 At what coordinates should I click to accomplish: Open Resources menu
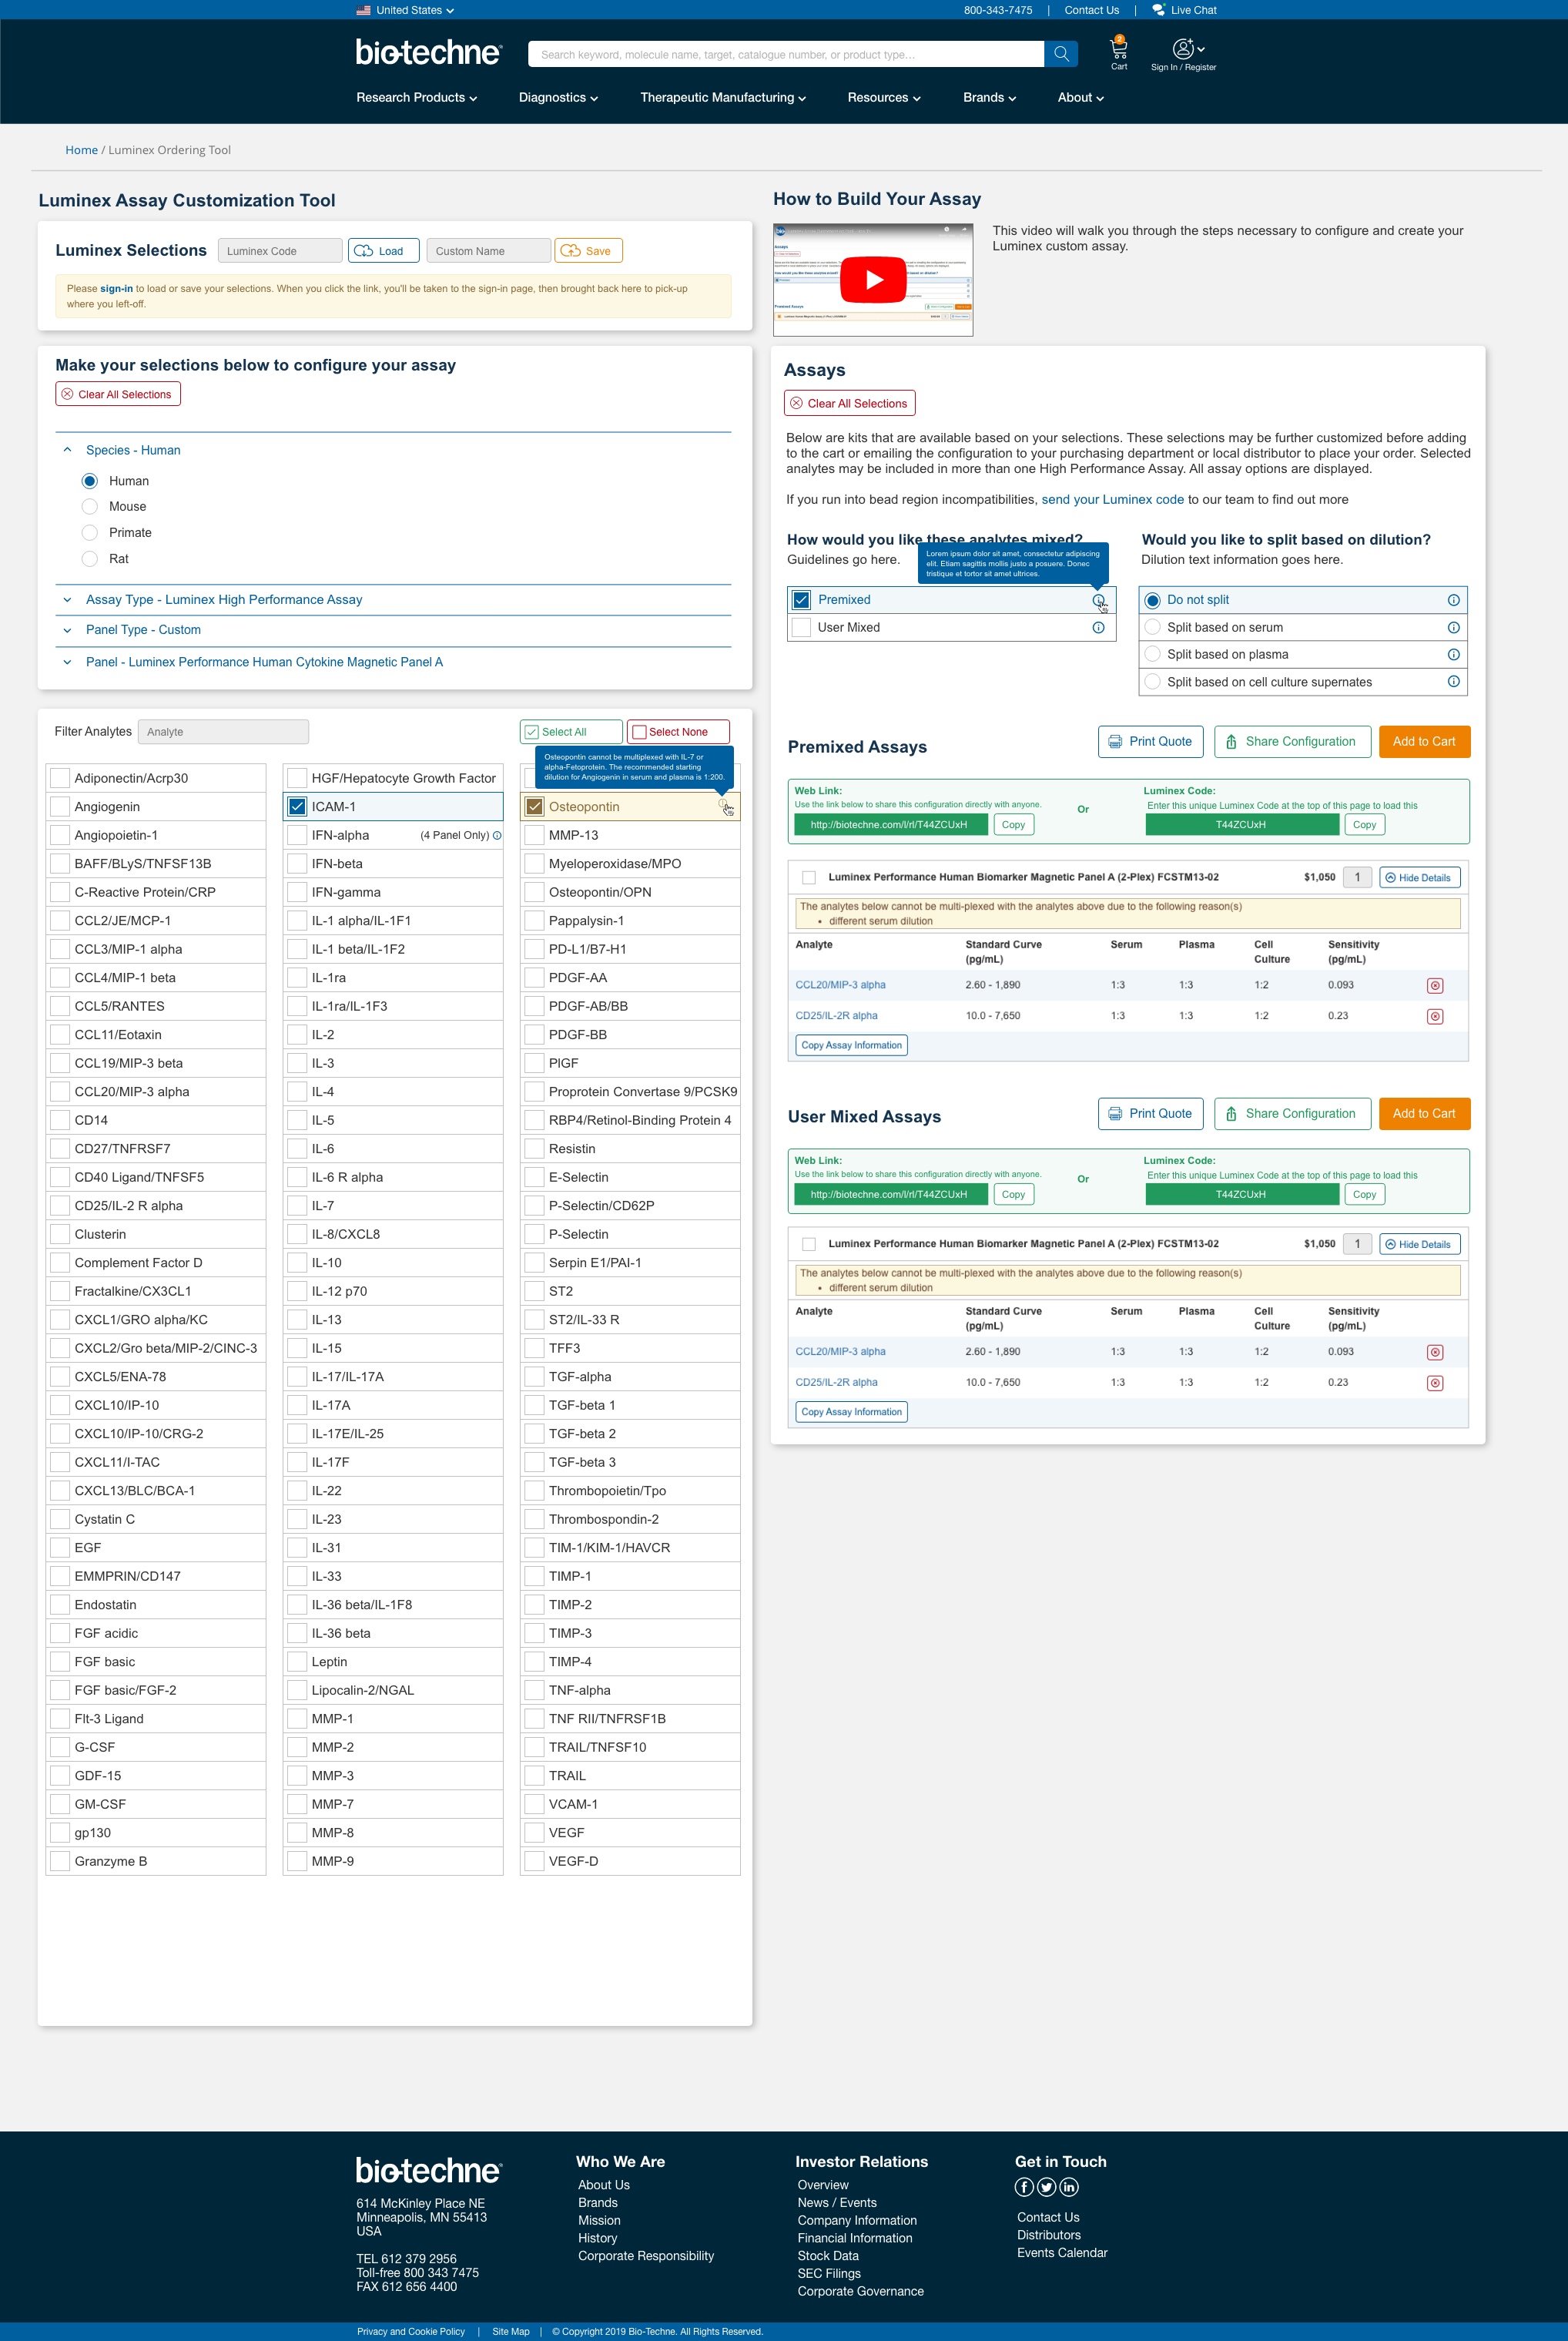884,98
